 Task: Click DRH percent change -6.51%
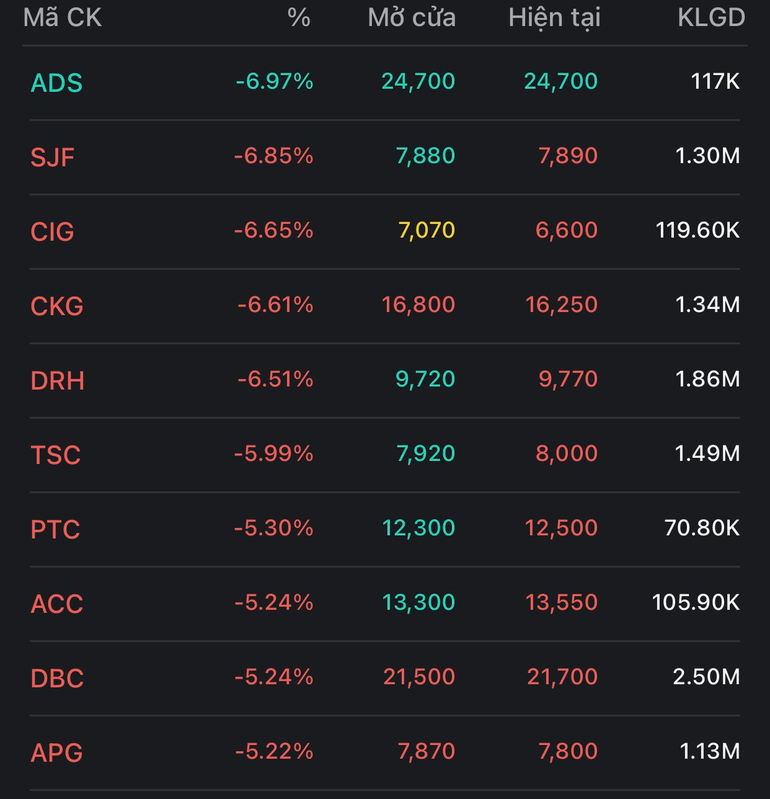(x=275, y=380)
